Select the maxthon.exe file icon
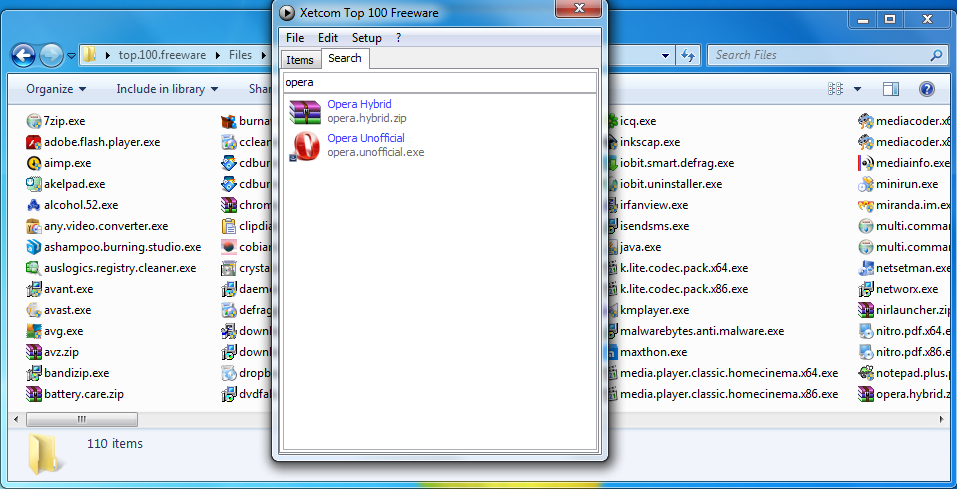Image resolution: width=957 pixels, height=489 pixels. [x=610, y=352]
